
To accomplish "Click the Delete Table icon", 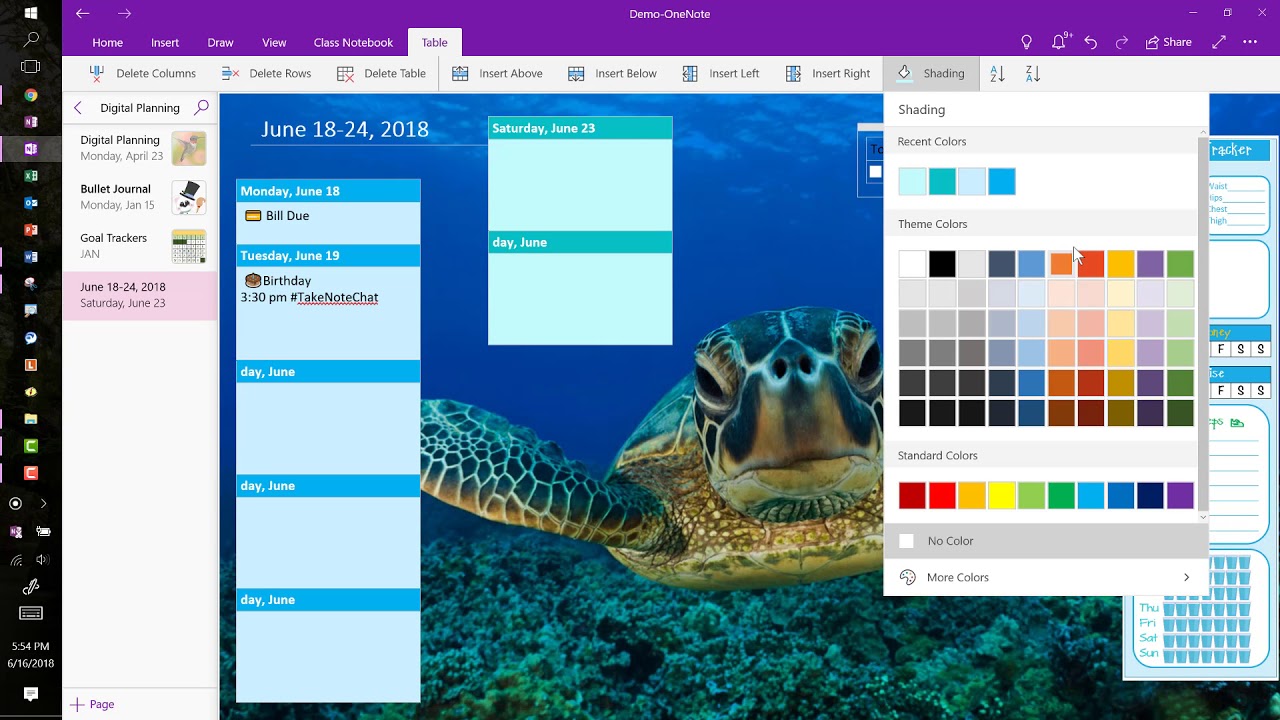I will click(x=346, y=73).
